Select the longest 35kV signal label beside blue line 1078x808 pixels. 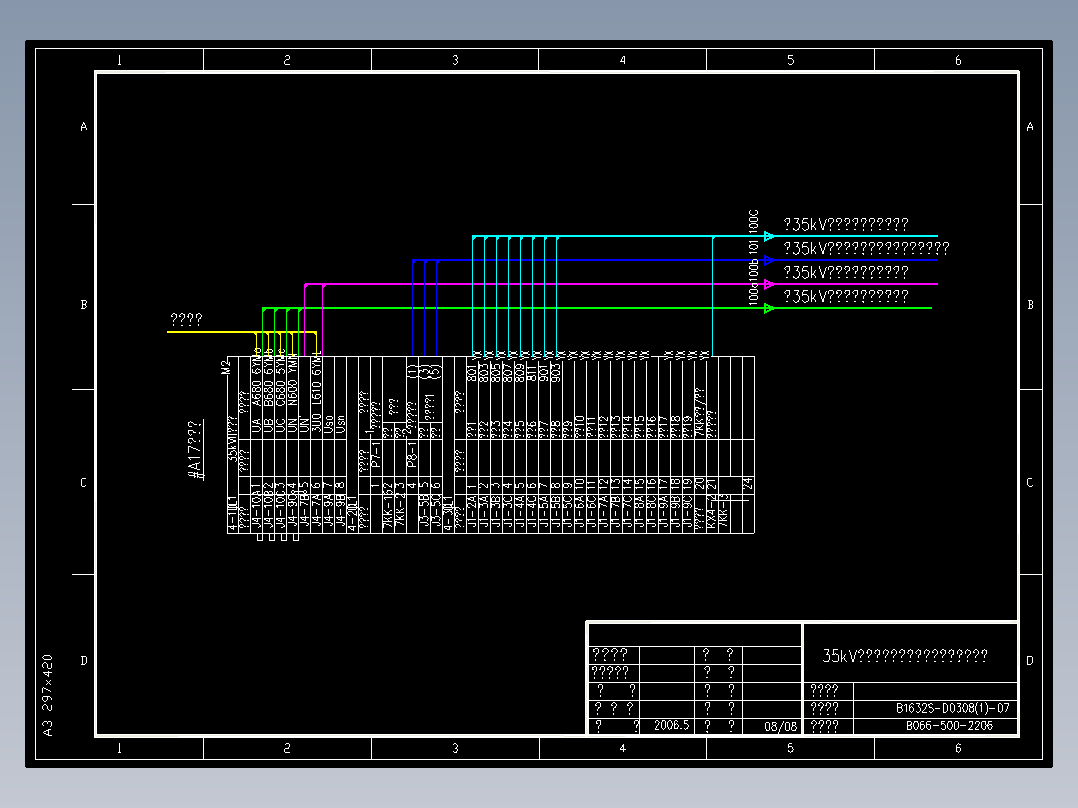[866, 248]
